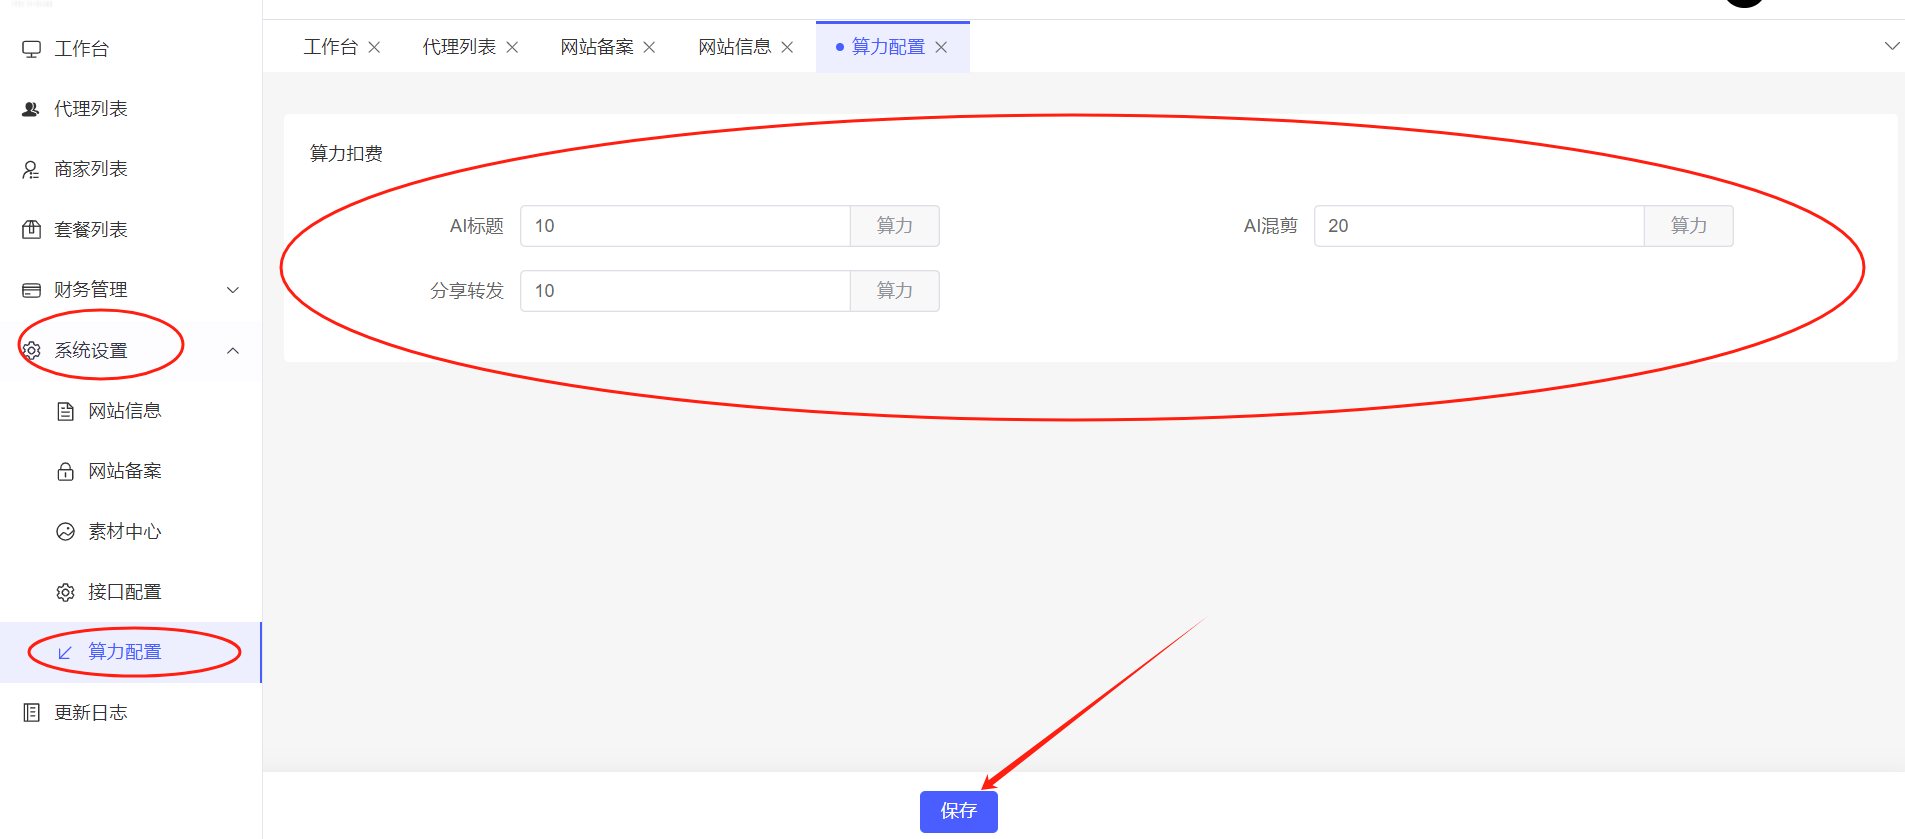
Task: Click the 套餐列表 package icon
Action: point(31,230)
